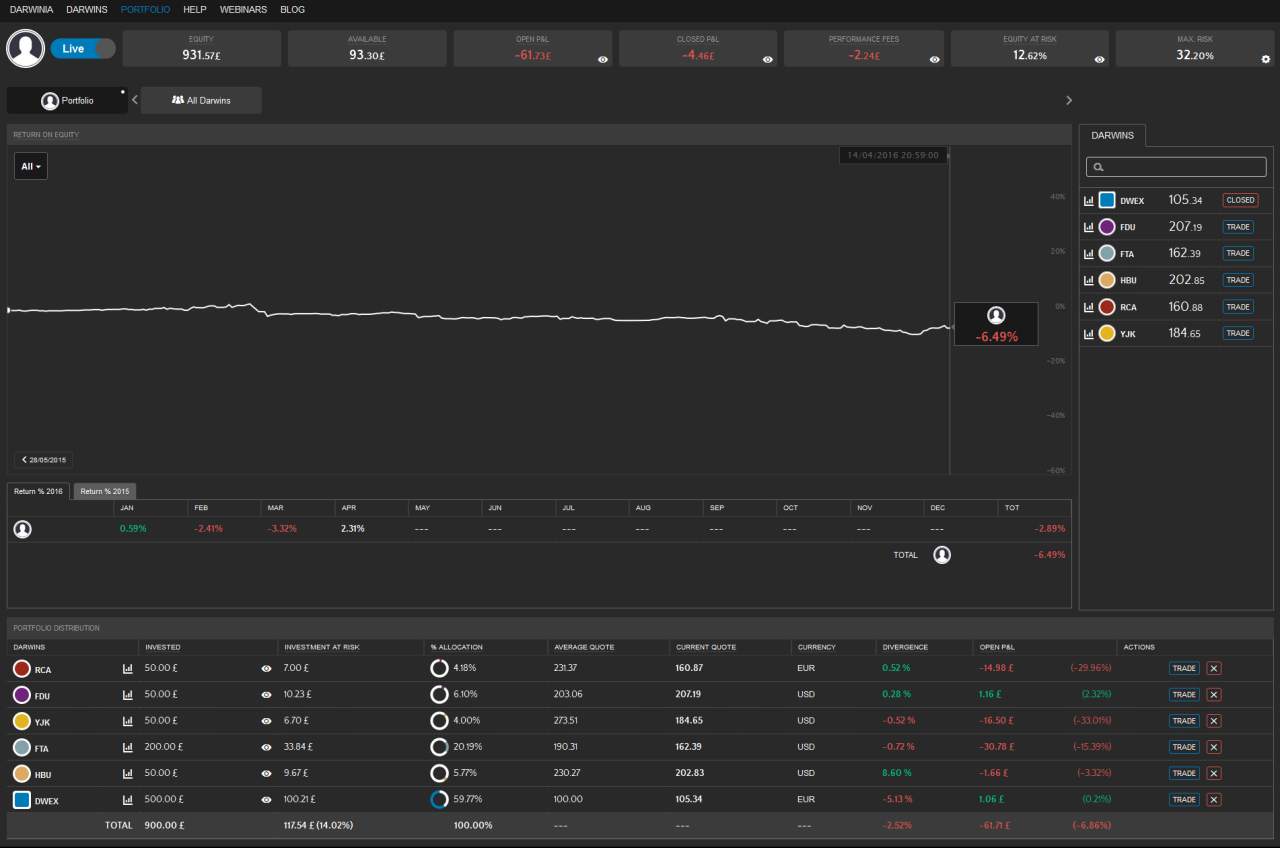The height and width of the screenshot is (848, 1280).
Task: Click the blue DWEX square in the Darwins list
Action: pos(1107,200)
